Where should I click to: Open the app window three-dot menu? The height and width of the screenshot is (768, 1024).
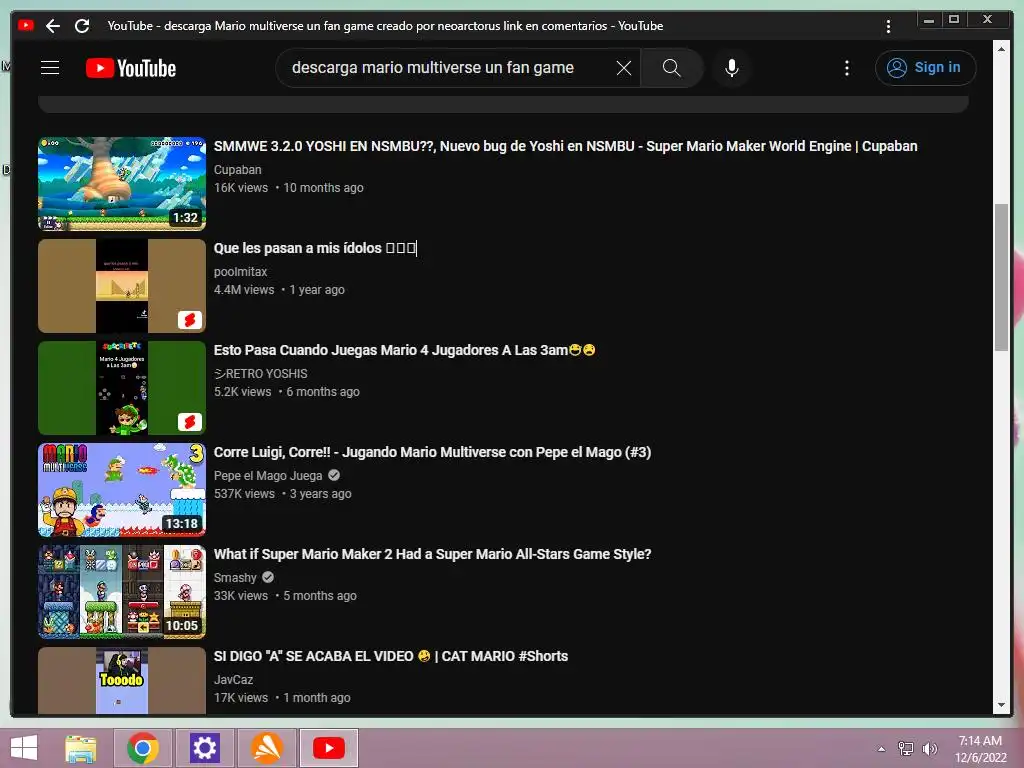[x=888, y=26]
